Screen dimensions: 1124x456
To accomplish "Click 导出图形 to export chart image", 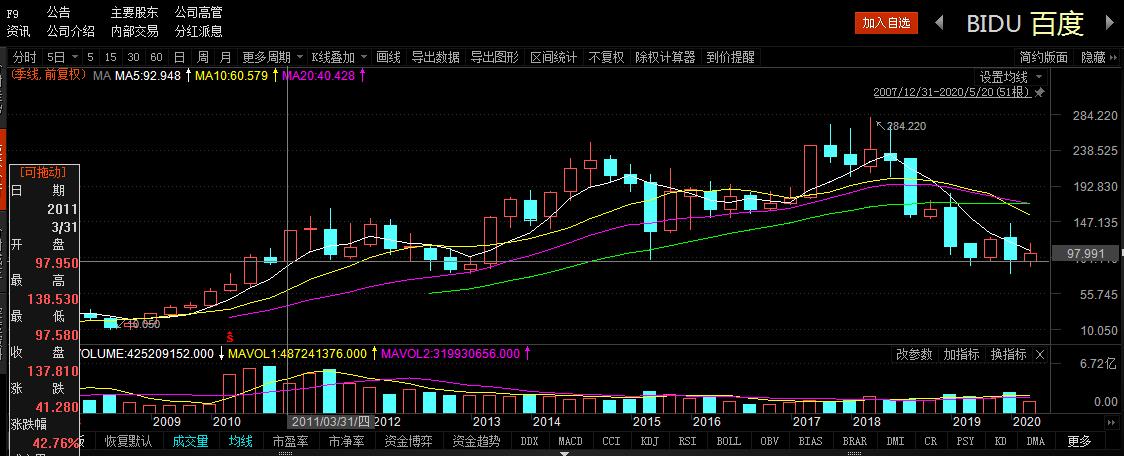I will point(494,57).
